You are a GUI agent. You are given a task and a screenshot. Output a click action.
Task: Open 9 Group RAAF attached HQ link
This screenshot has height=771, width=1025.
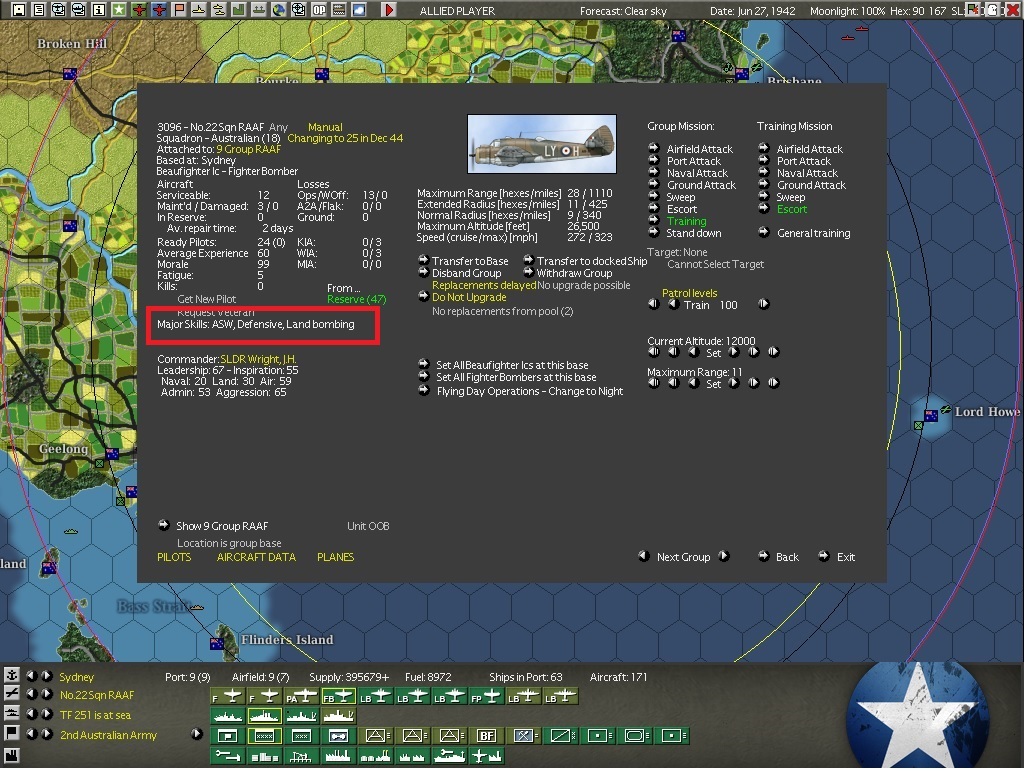click(x=248, y=149)
